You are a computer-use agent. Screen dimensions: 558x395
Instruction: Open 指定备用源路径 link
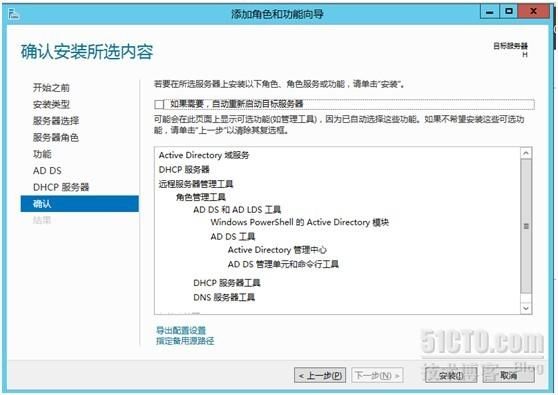[185, 341]
